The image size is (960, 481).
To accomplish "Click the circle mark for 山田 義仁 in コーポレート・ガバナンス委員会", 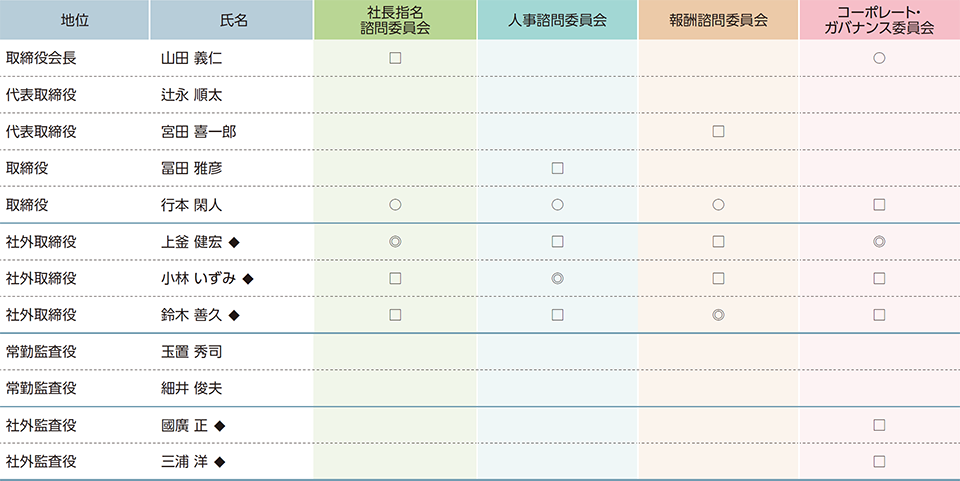I will pos(879,58).
